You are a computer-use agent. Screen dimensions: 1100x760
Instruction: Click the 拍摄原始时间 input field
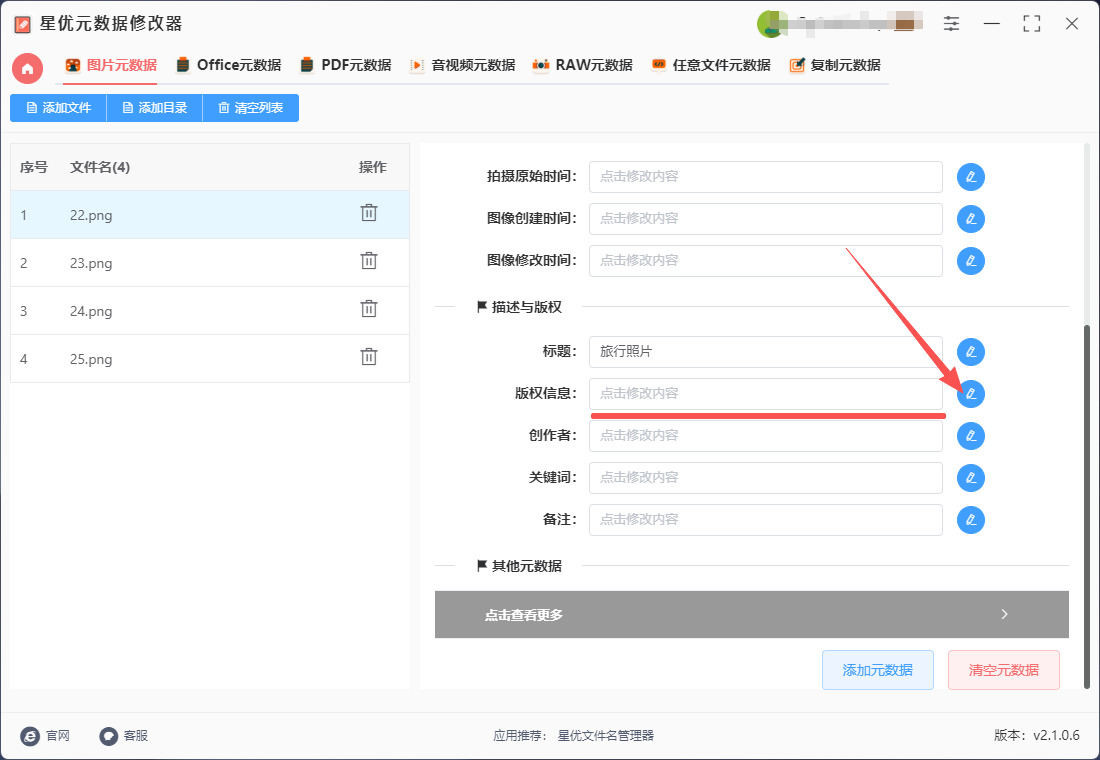click(x=765, y=177)
